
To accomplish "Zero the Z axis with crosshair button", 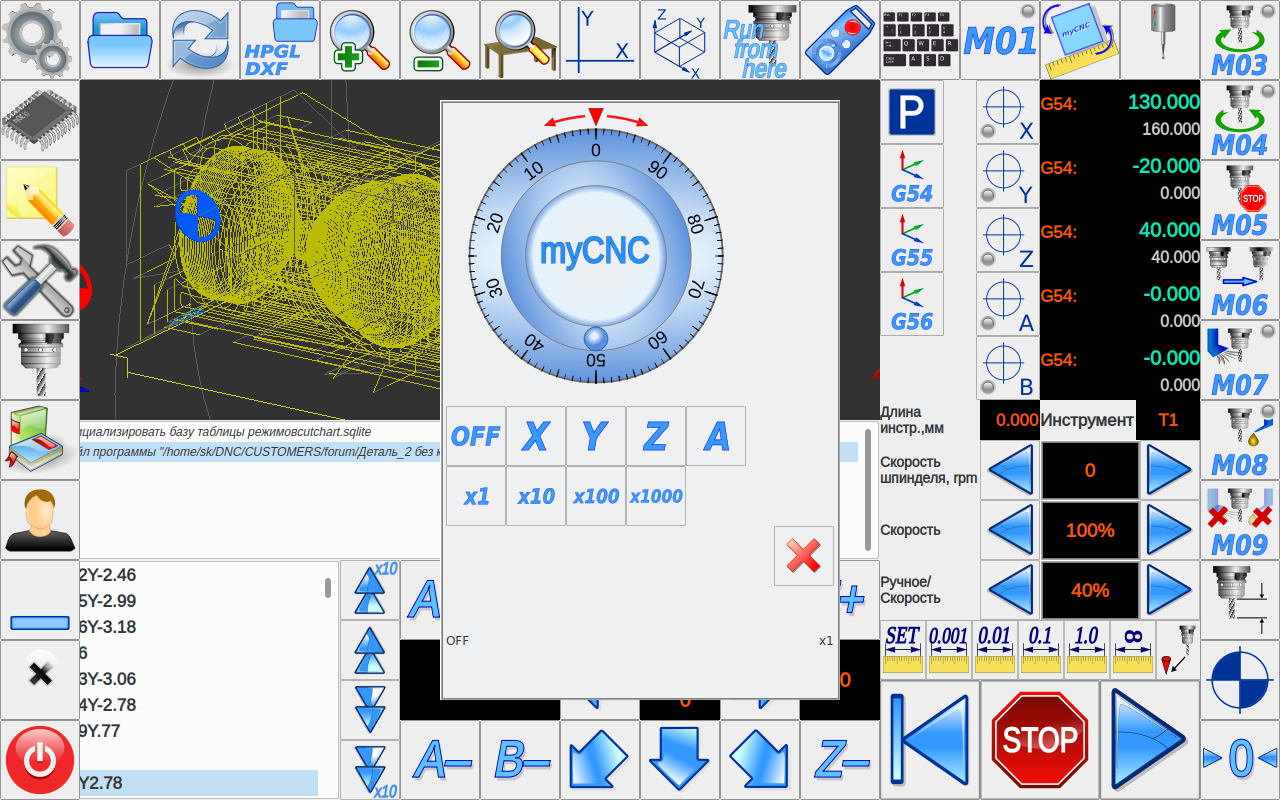I will click(1008, 240).
